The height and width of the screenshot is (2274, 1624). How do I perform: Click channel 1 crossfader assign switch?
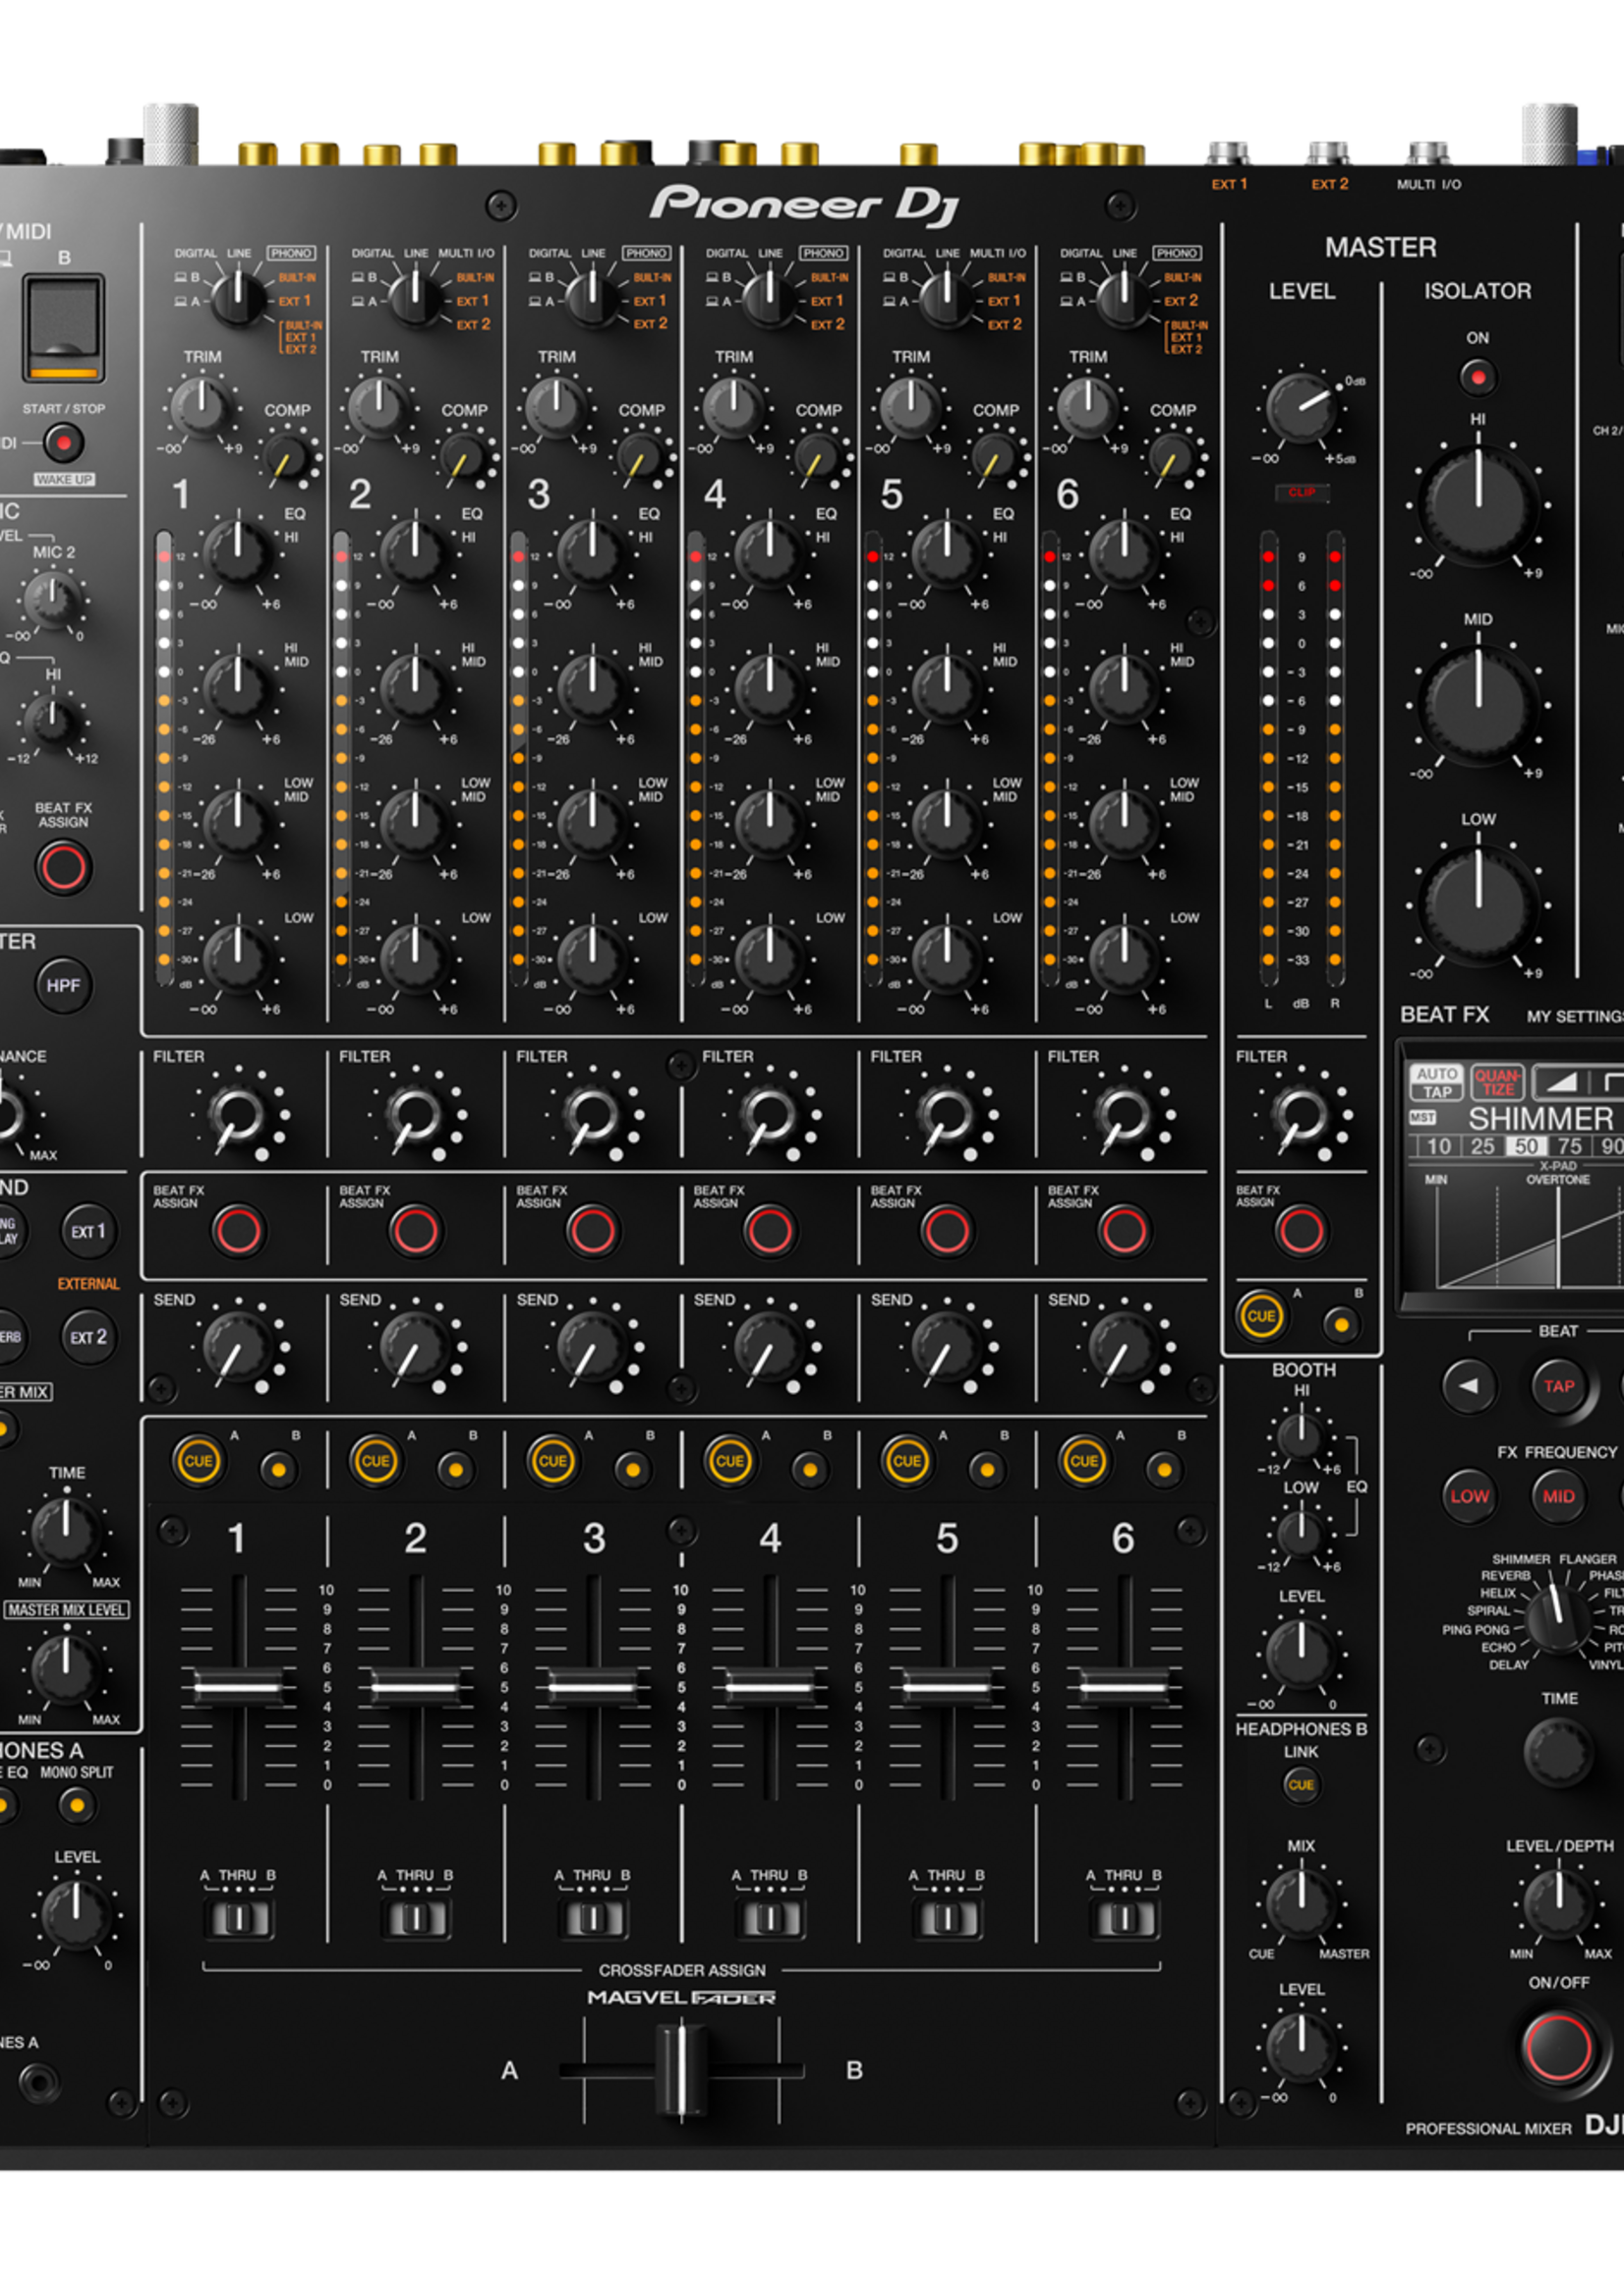pyautogui.click(x=238, y=1918)
